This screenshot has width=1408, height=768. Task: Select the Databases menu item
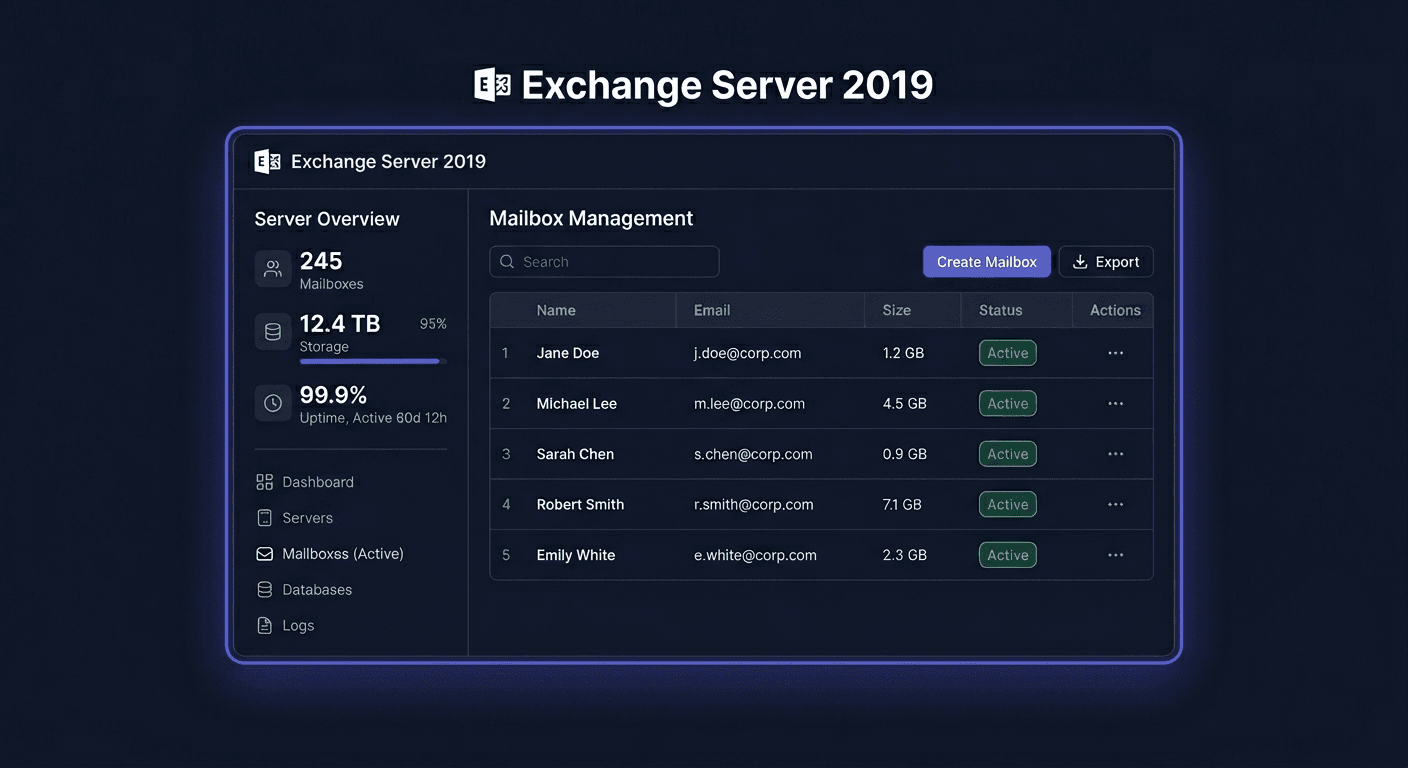[x=316, y=589]
